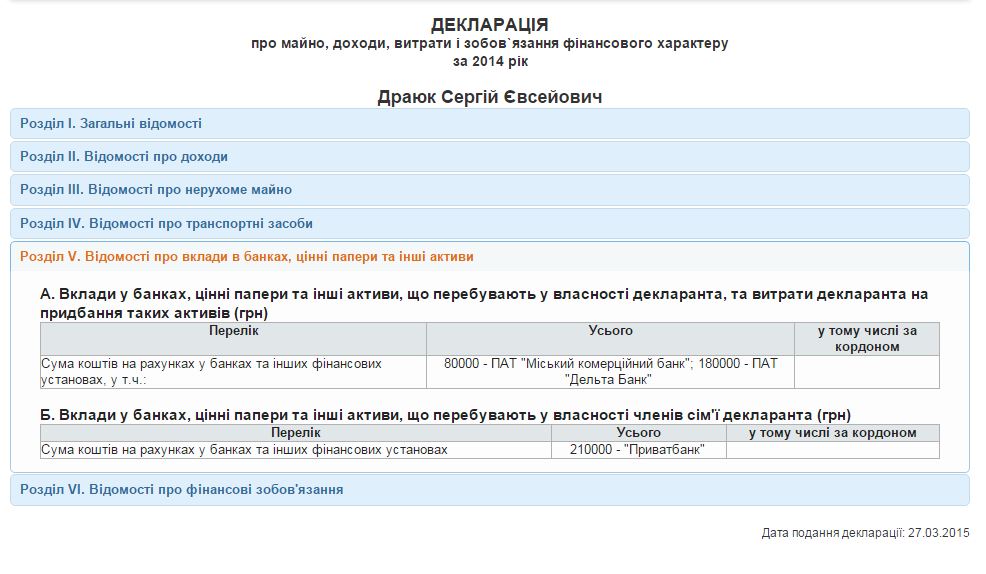Click empty abroad cell in declarant's table A
The width and height of the screenshot is (986, 574).
pyautogui.click(x=866, y=372)
